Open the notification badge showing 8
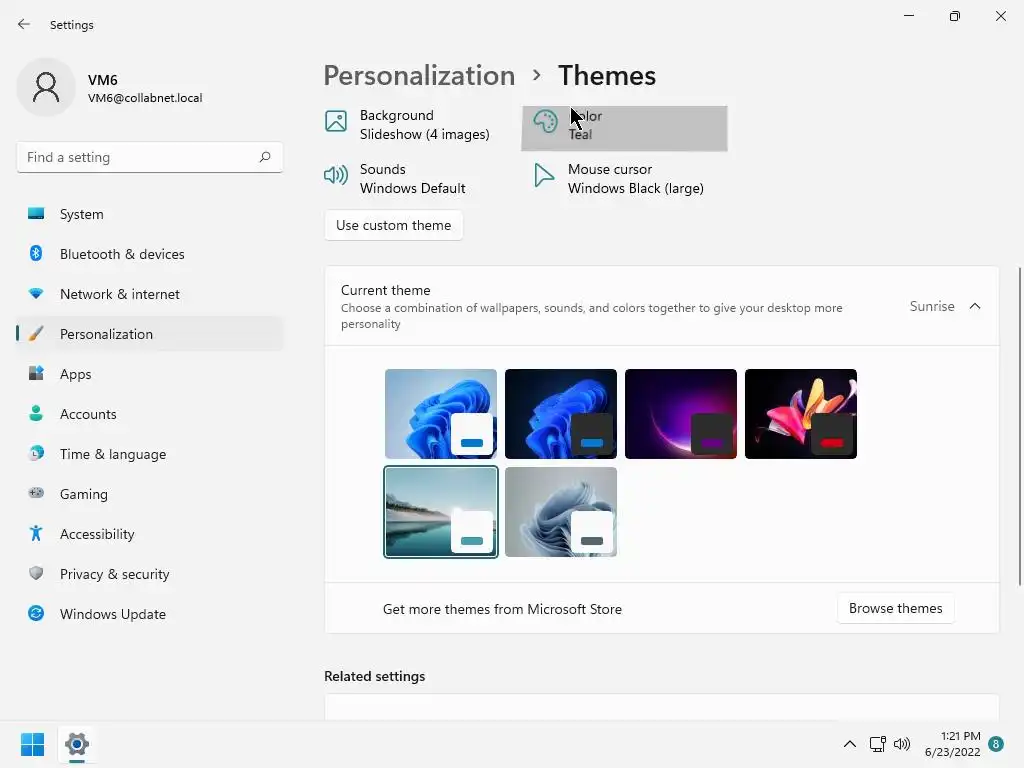The height and width of the screenshot is (768, 1024). coord(996,744)
